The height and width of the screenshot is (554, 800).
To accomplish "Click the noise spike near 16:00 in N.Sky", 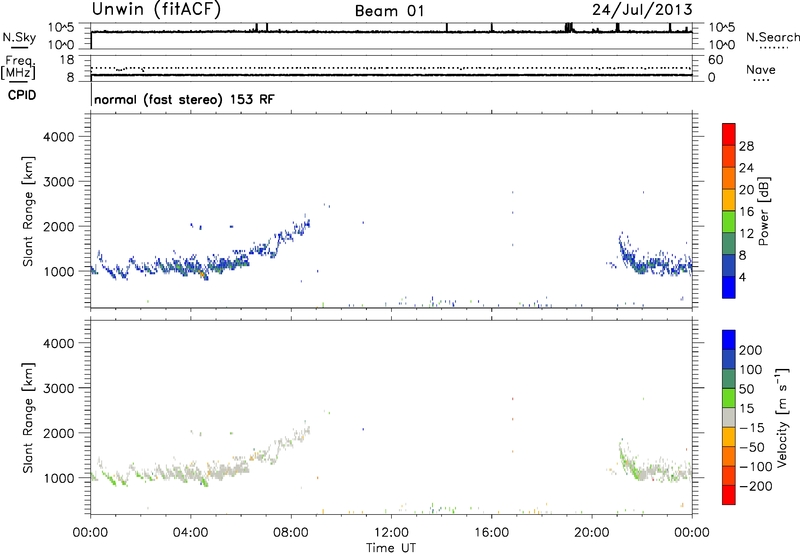I will coord(491,28).
